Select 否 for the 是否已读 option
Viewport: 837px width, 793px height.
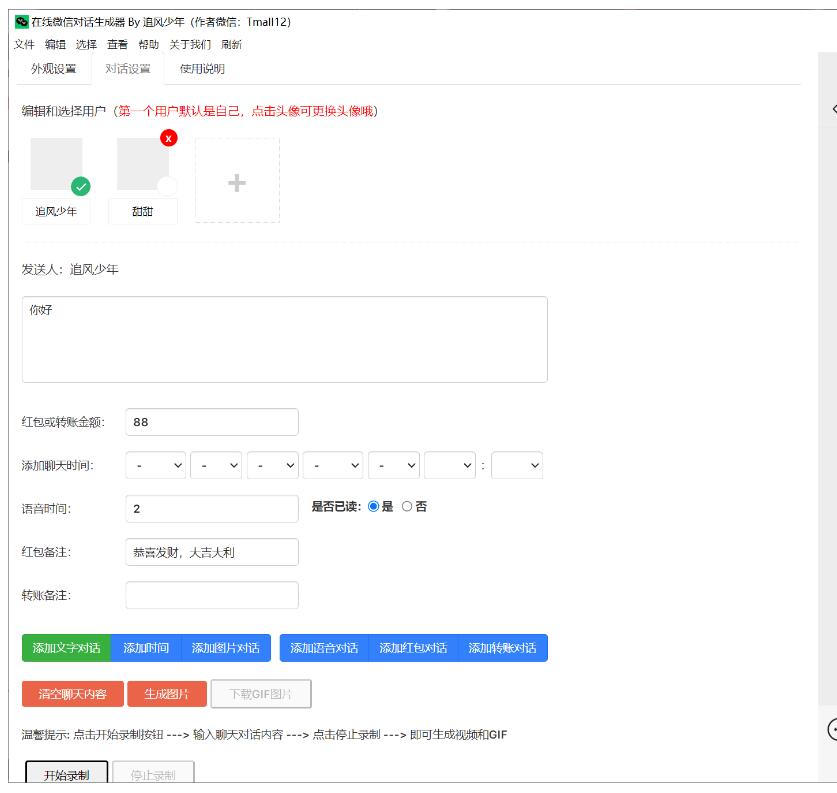click(x=407, y=507)
